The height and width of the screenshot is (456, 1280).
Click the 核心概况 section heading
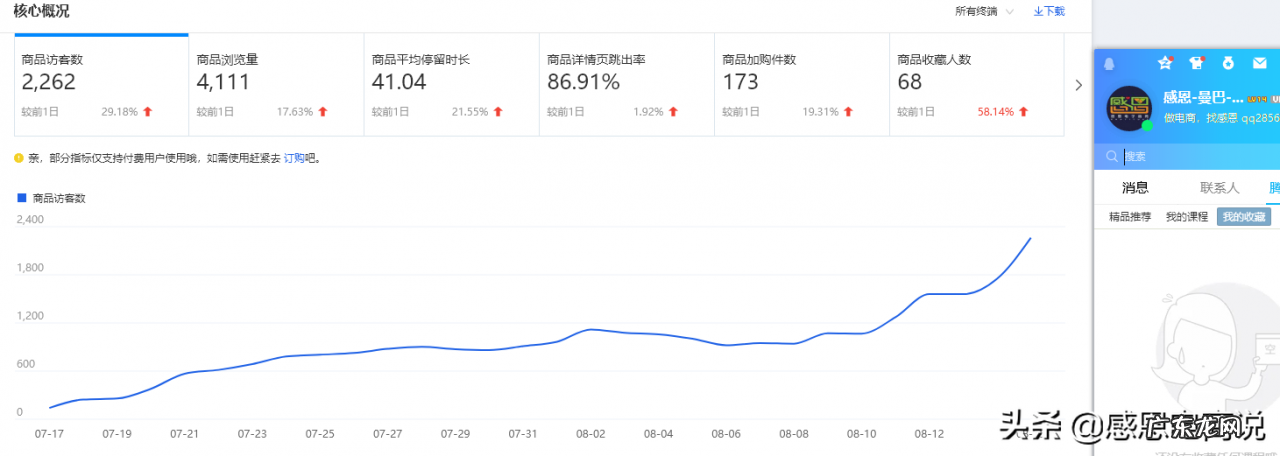(41, 11)
